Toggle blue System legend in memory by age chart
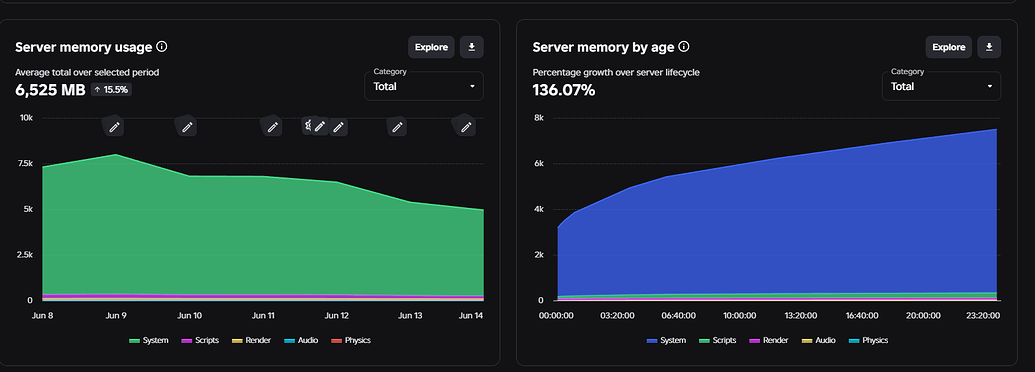 coord(667,340)
